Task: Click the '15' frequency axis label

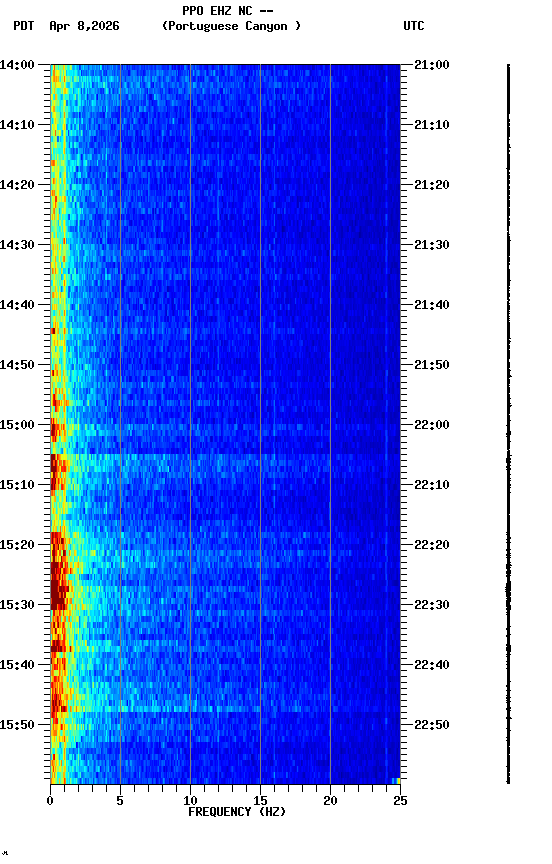Action: point(260,801)
